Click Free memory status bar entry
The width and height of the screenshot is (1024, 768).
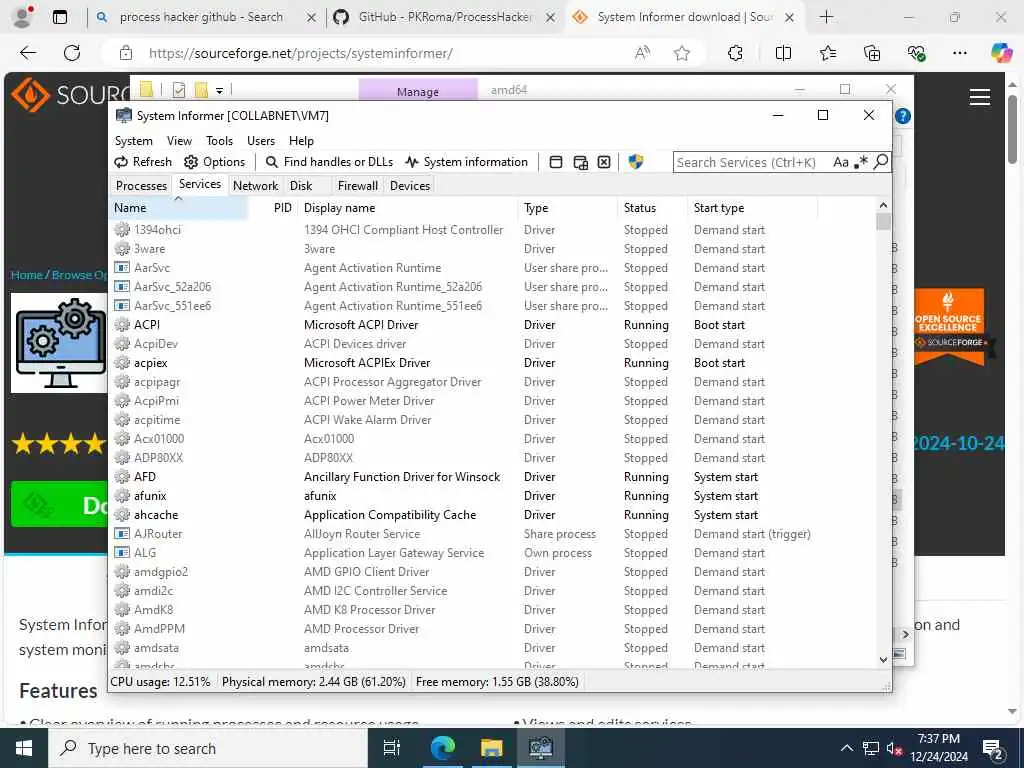click(x=497, y=682)
